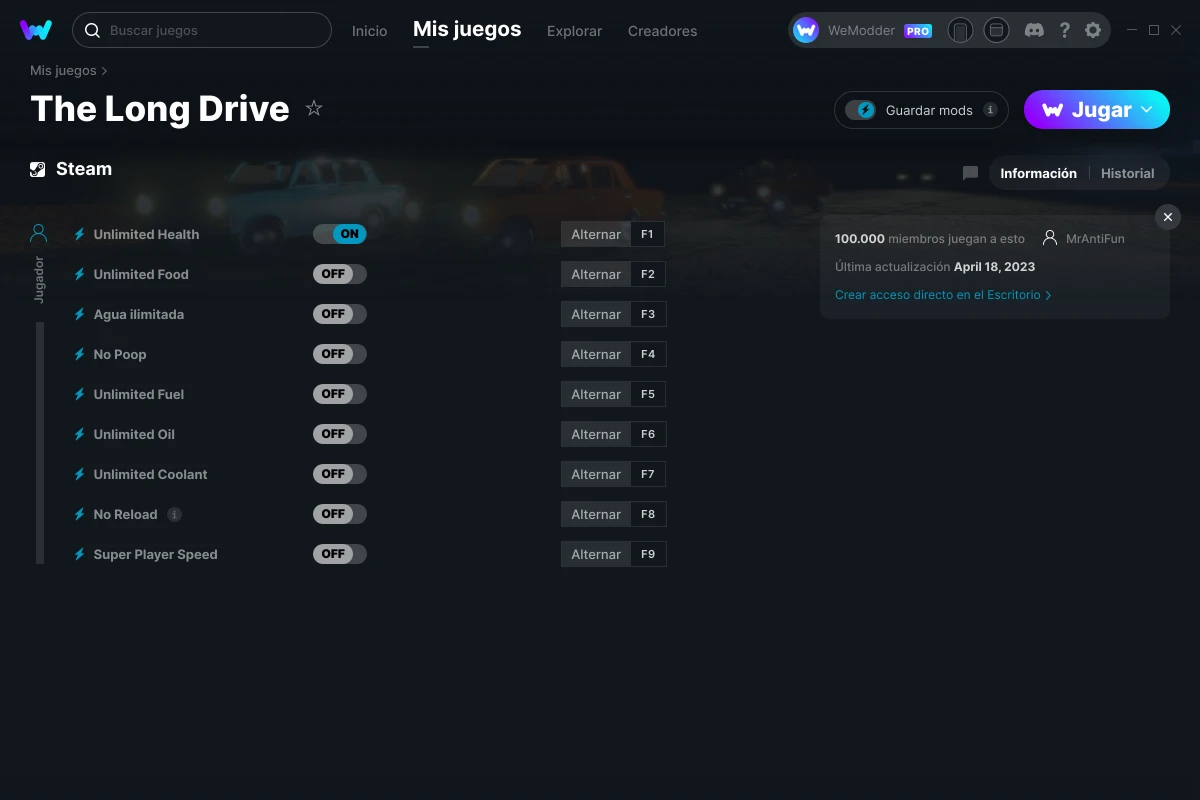Image resolution: width=1200 pixels, height=800 pixels.
Task: Click Alternar button for Unlimited Oil
Action: (596, 434)
